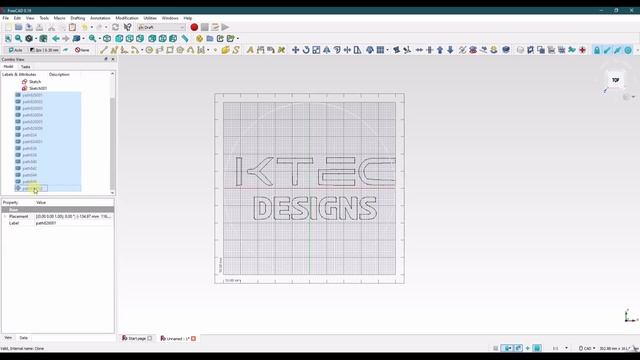Click the Stop macro recording square
This screenshot has height=360, width=640.
pyautogui.click(x=204, y=27)
